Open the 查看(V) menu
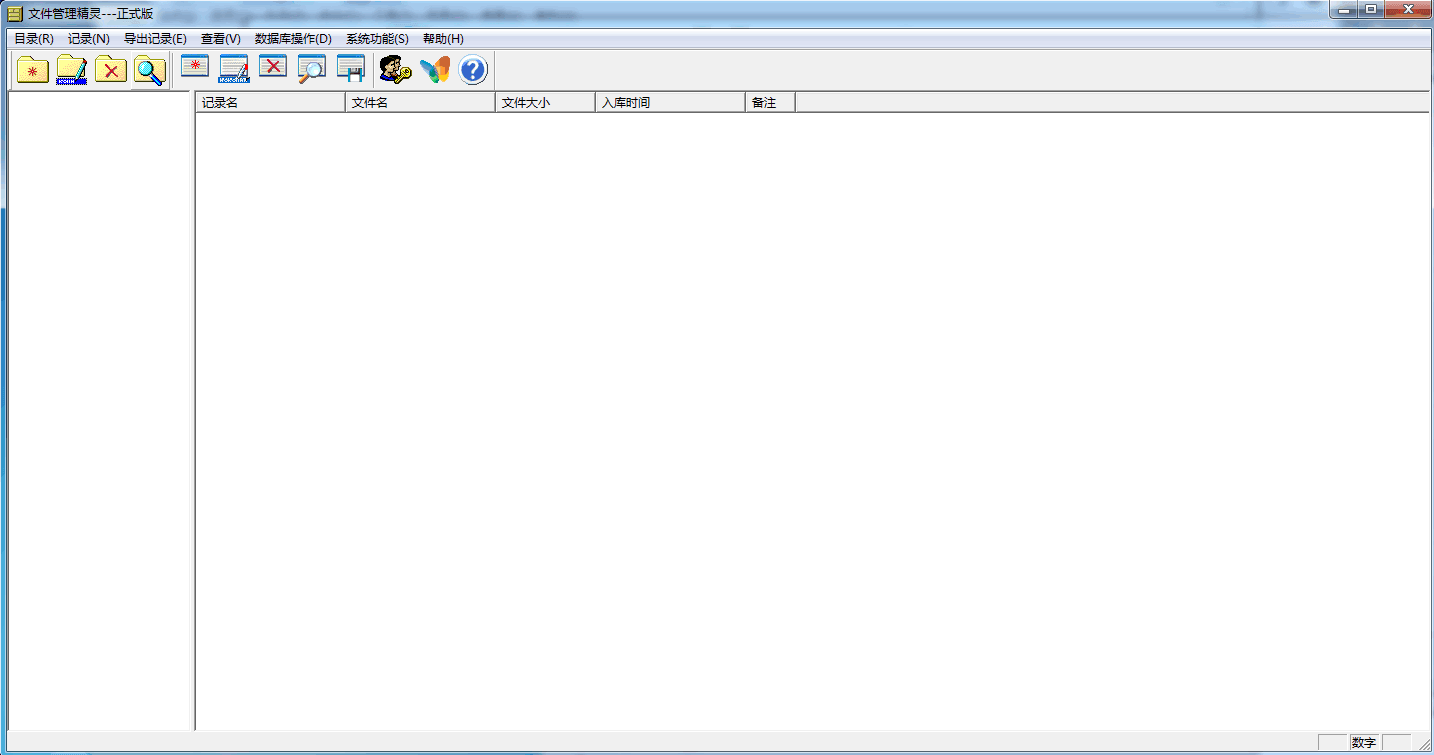 pos(221,39)
